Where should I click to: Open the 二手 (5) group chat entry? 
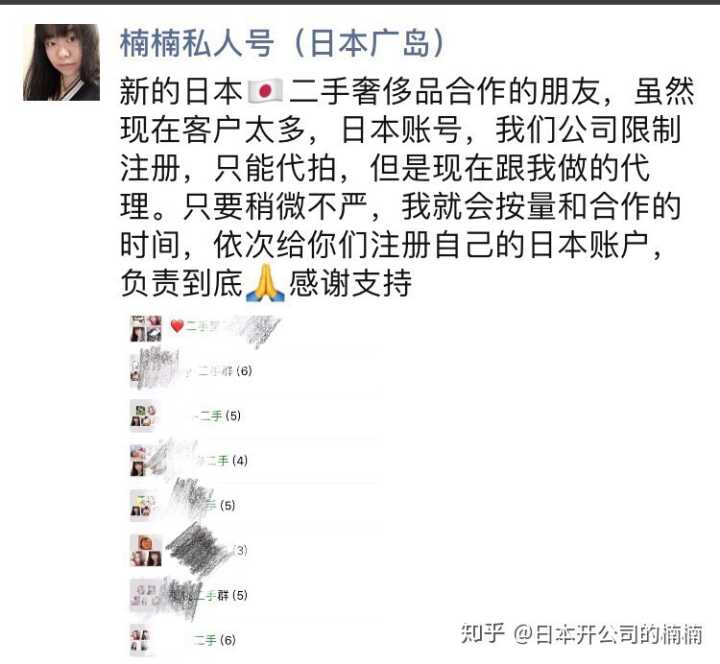220,416
